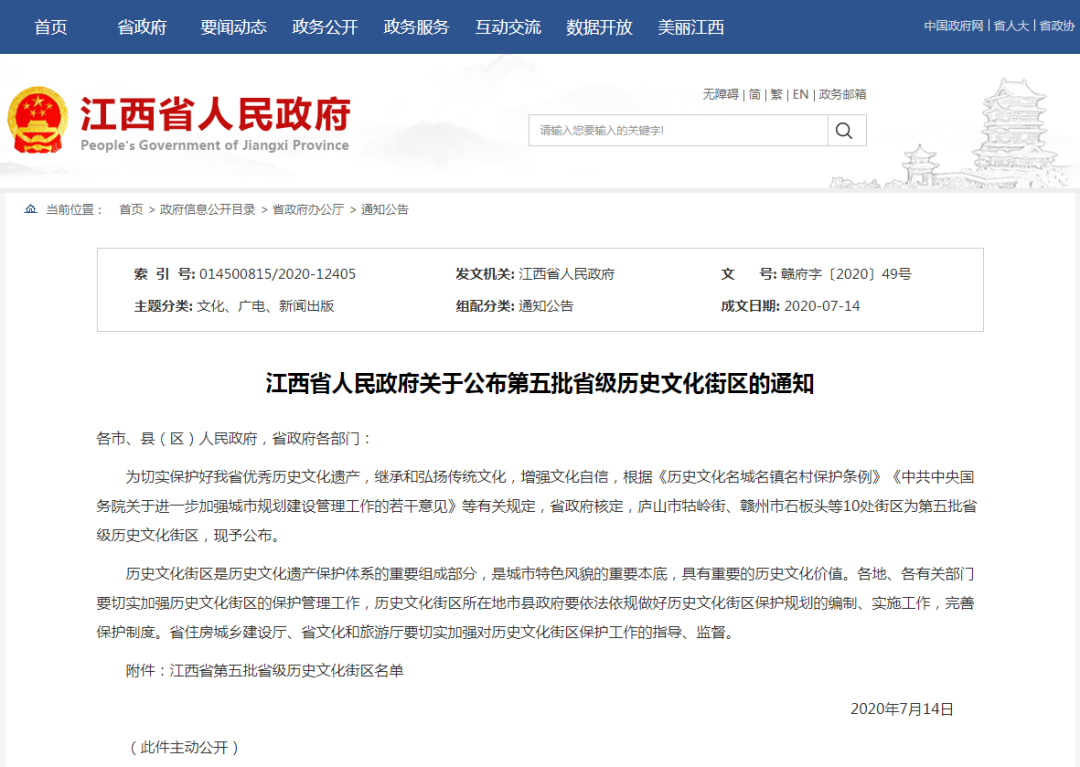Open 政务公开 in the top navigation
The width and height of the screenshot is (1080, 767).
click(325, 27)
